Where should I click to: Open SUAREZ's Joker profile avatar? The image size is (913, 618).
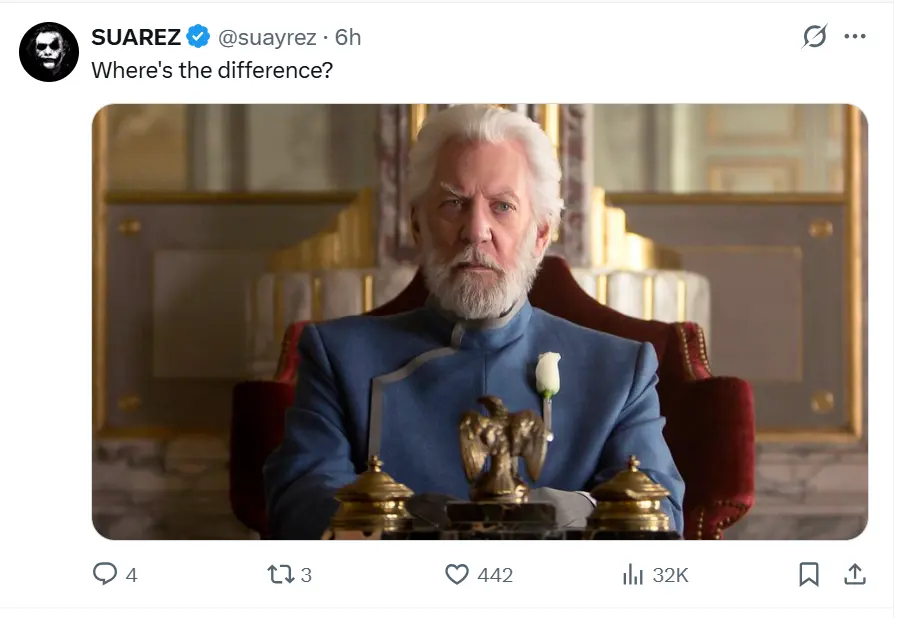coord(49,52)
